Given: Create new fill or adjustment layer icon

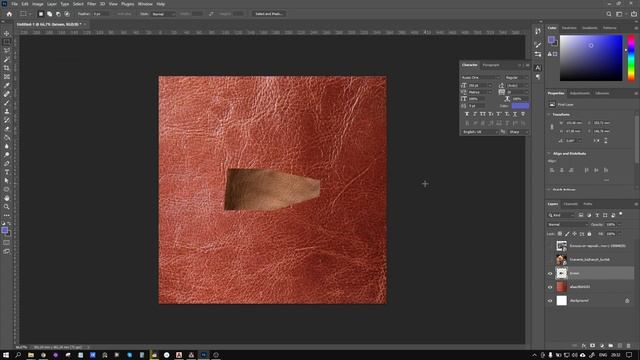Looking at the screenshot, I should click(x=602, y=346).
